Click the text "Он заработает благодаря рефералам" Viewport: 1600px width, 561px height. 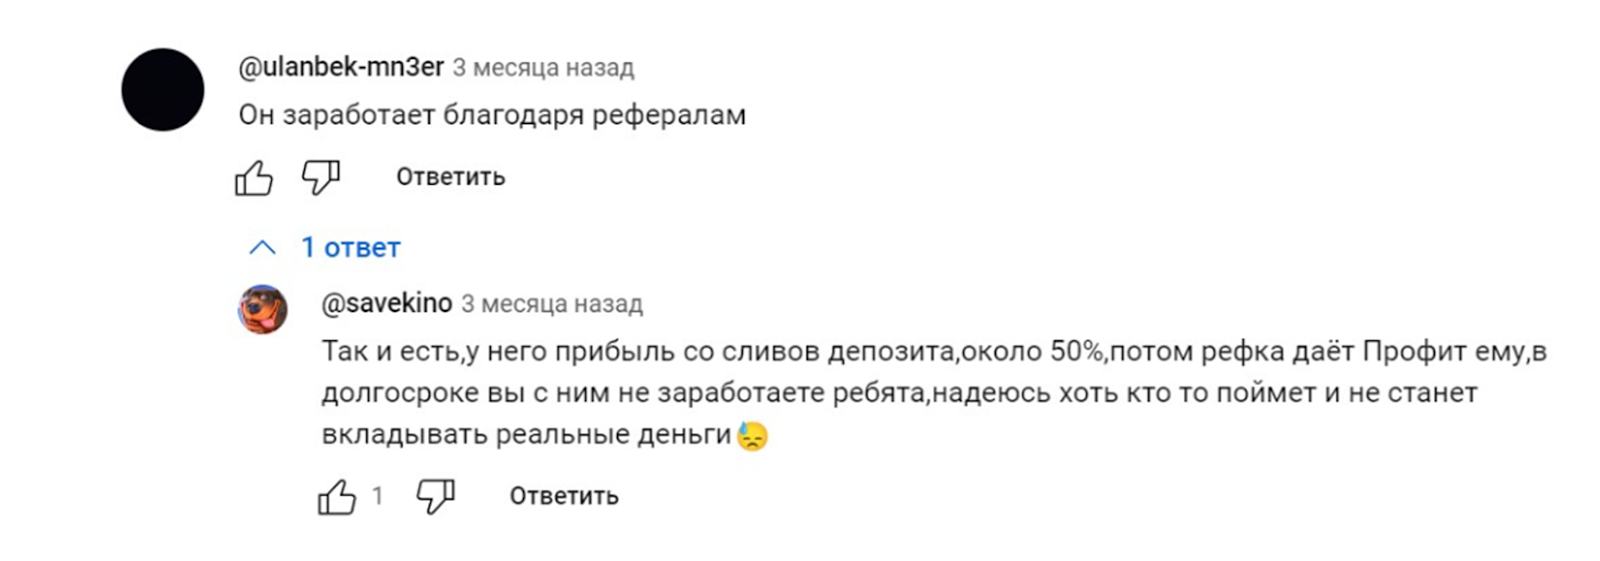[492, 115]
